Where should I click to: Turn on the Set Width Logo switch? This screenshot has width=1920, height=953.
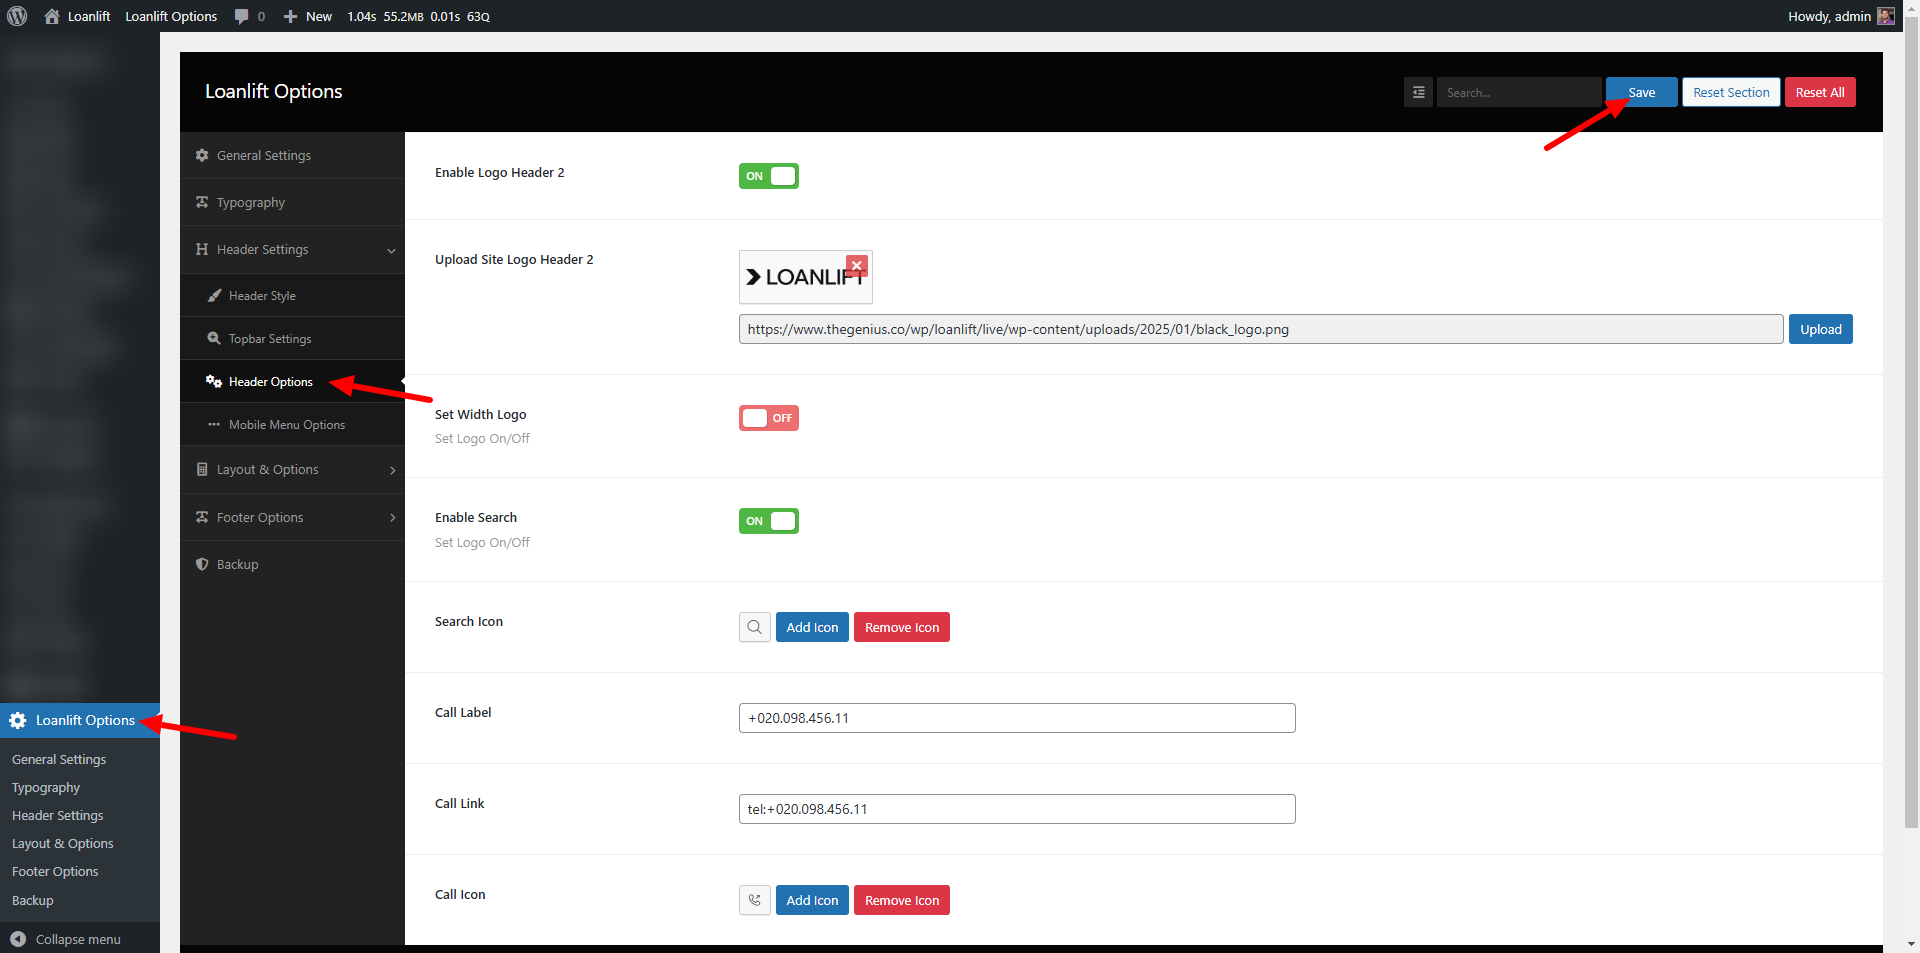point(768,418)
